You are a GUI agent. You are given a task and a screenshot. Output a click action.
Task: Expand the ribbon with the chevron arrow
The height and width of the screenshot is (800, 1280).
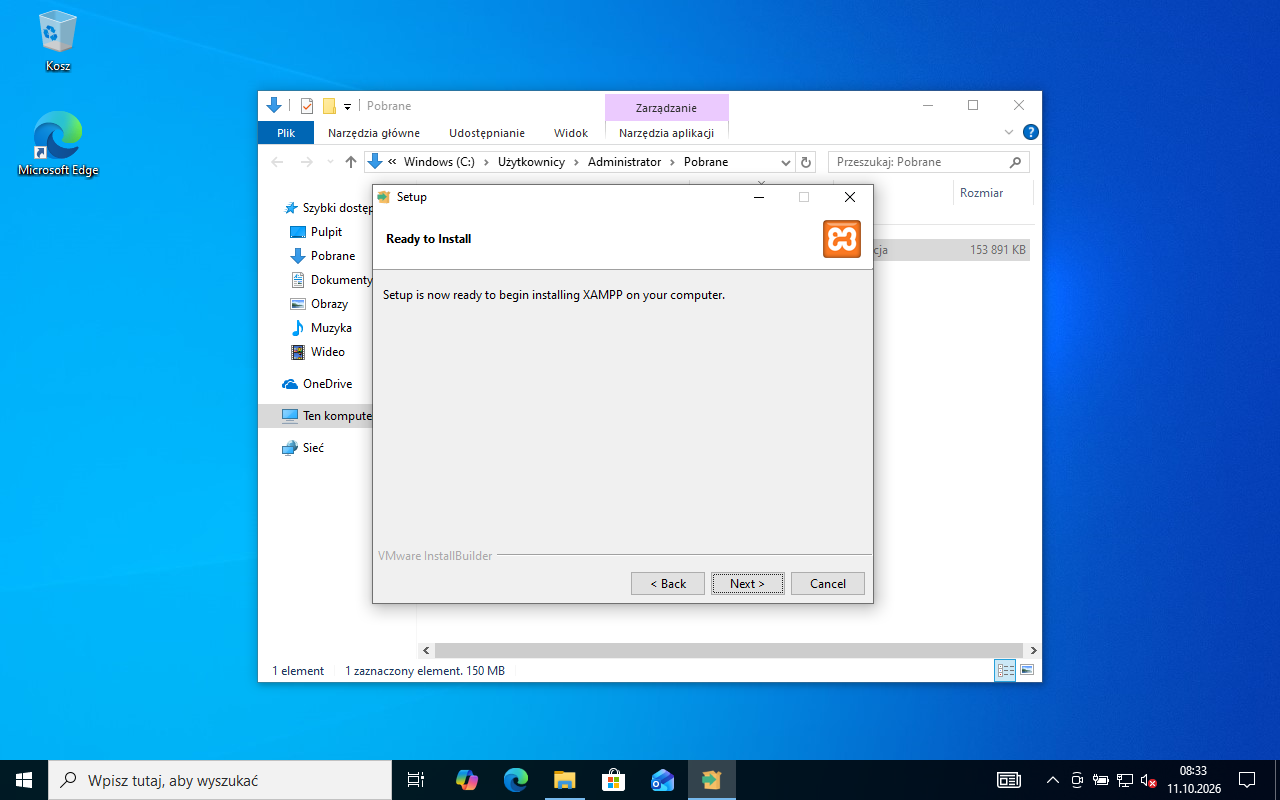pos(1009,132)
